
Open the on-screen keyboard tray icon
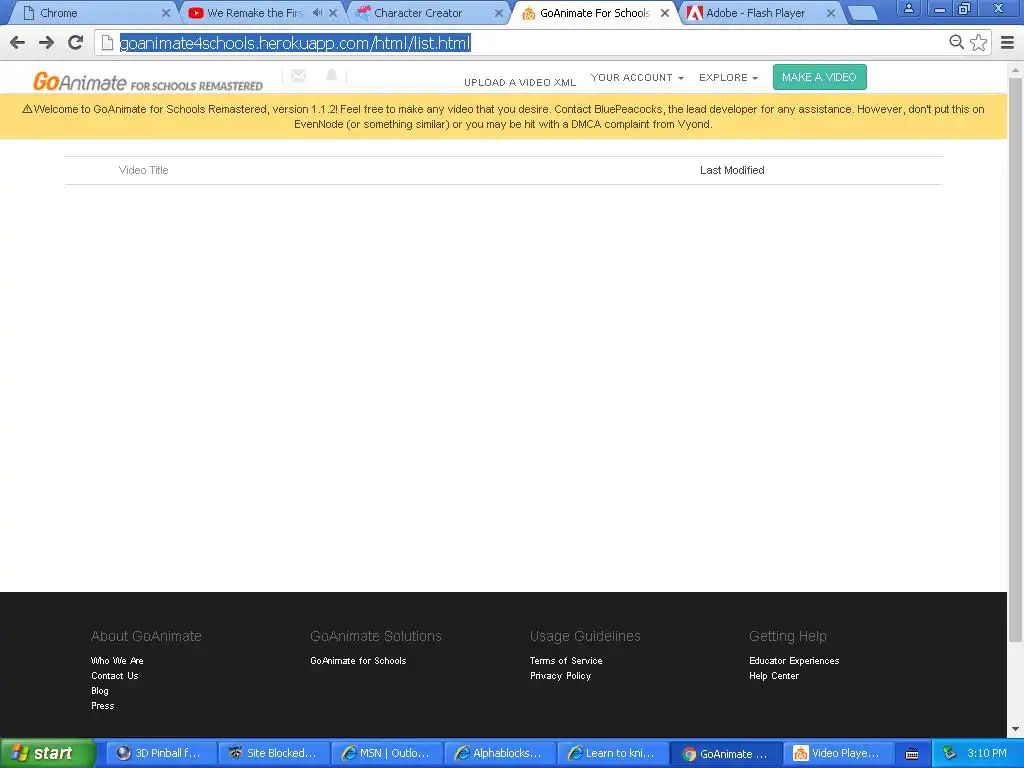912,754
